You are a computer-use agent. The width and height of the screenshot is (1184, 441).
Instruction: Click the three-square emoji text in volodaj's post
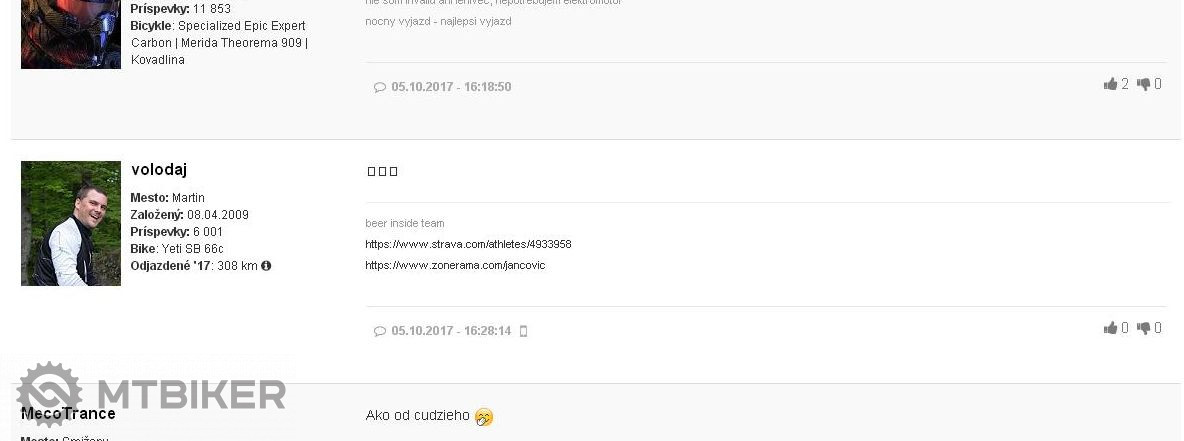[382, 171]
